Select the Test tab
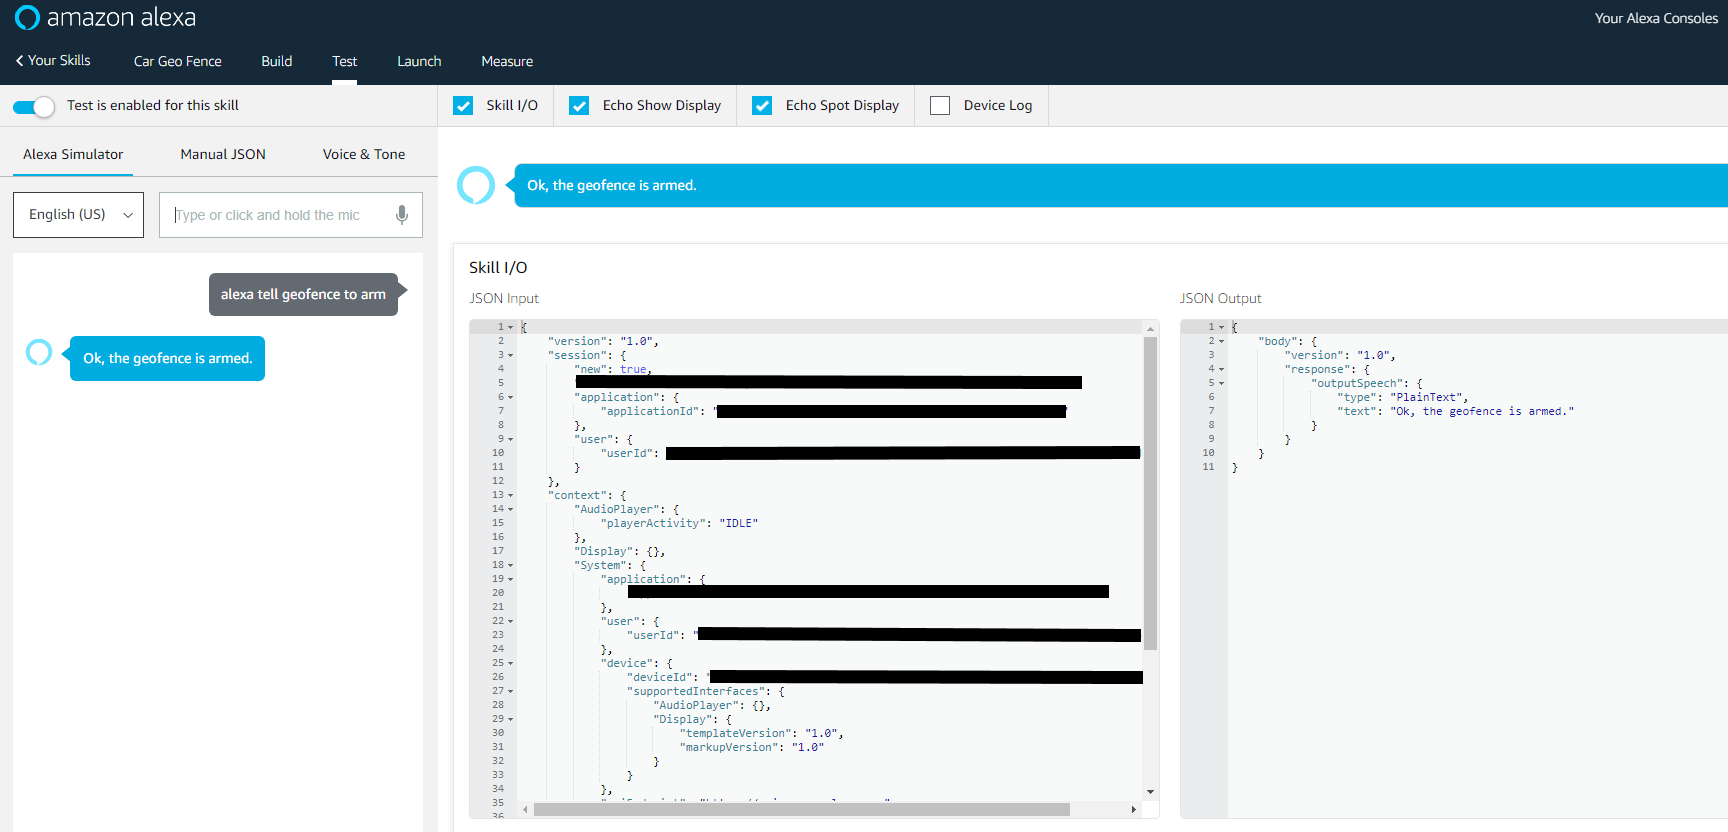 (x=345, y=61)
